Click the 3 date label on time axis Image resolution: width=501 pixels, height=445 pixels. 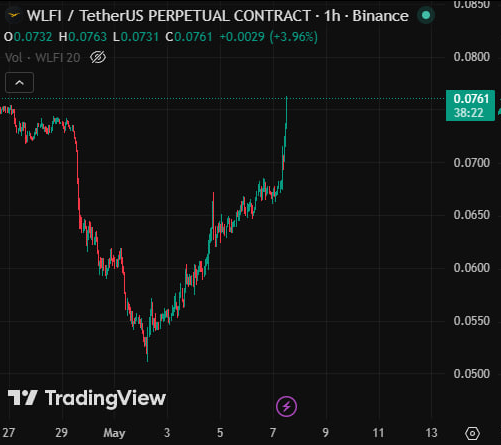(x=167, y=433)
